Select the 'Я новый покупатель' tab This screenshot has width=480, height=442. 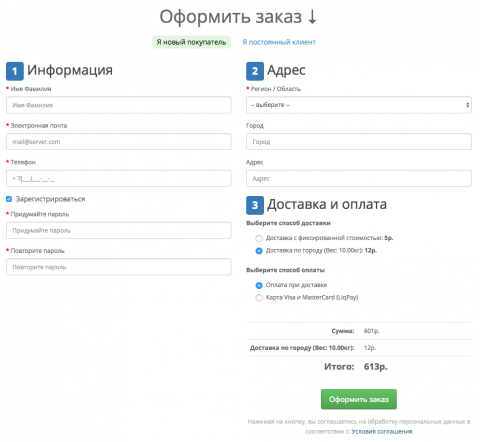point(191,42)
